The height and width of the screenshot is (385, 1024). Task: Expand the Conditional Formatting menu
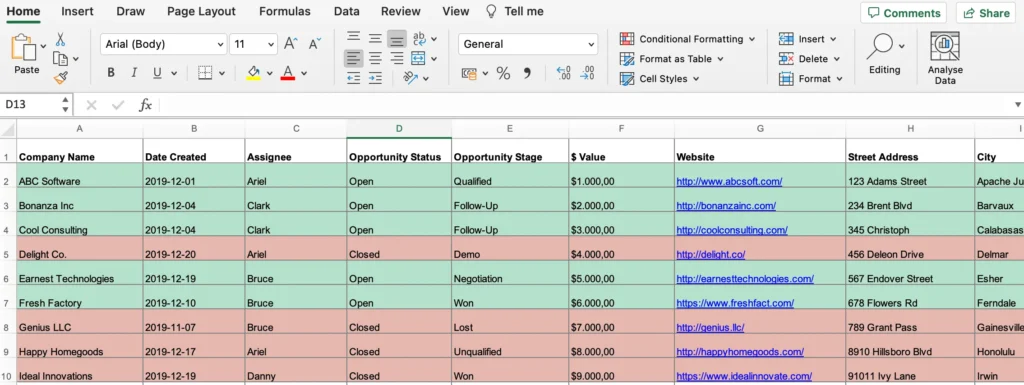687,39
